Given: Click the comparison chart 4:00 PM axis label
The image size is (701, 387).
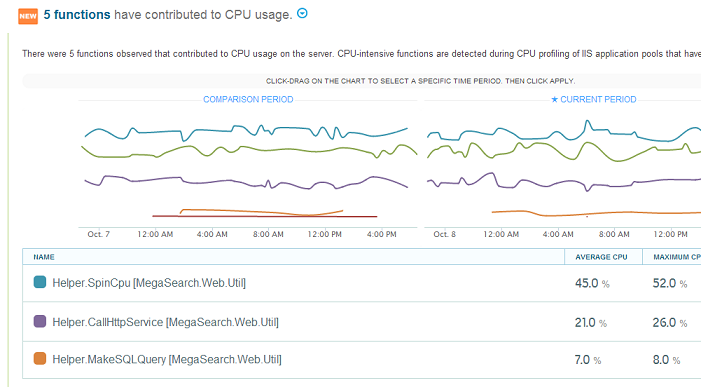Looking at the screenshot, I should (x=381, y=234).
